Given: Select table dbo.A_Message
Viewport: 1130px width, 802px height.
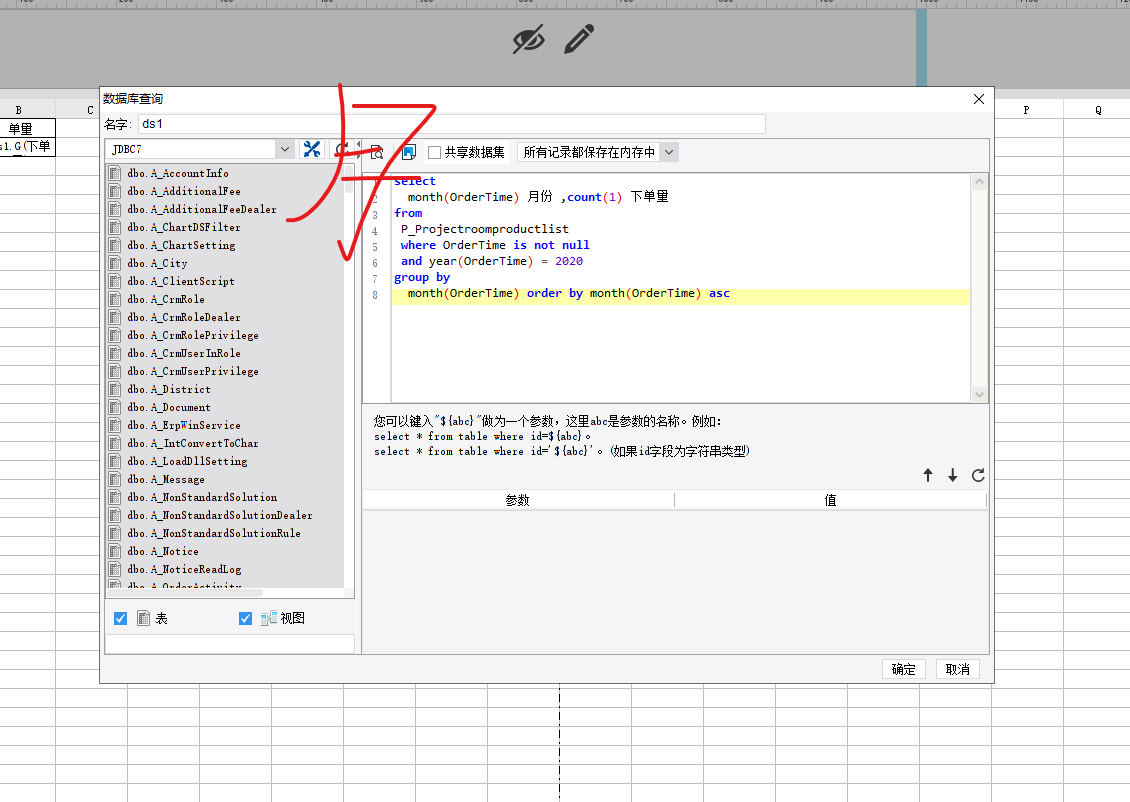Looking at the screenshot, I should click(x=166, y=479).
